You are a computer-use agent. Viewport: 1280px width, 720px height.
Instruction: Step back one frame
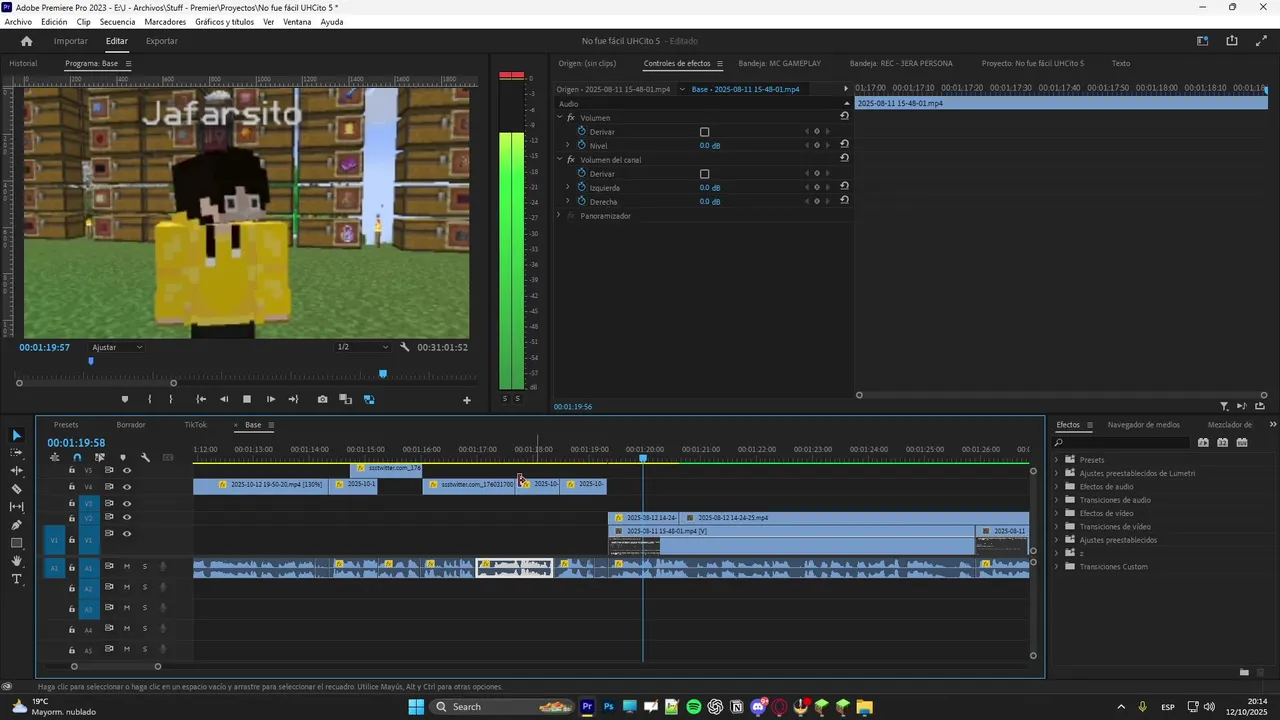click(224, 399)
